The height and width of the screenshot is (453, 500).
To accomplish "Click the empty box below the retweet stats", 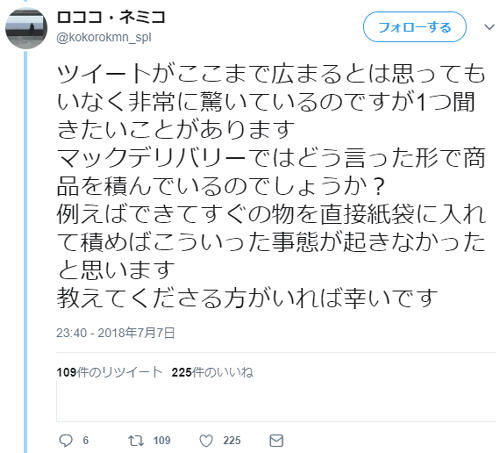I will tap(276, 402).
